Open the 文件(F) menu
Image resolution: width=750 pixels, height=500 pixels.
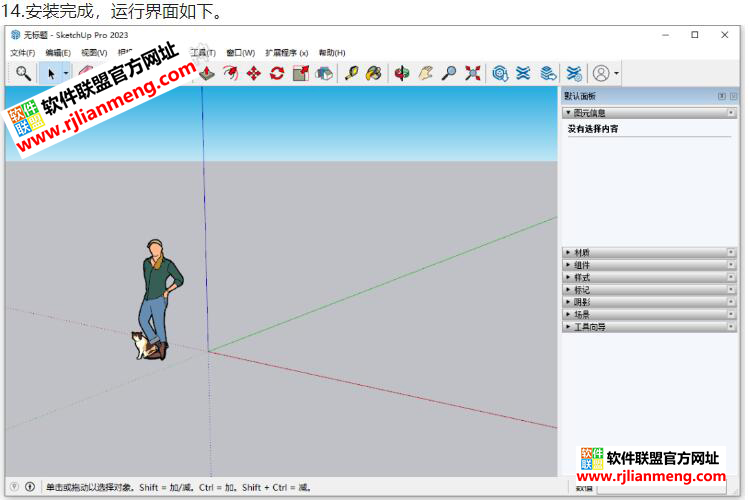(x=22, y=52)
